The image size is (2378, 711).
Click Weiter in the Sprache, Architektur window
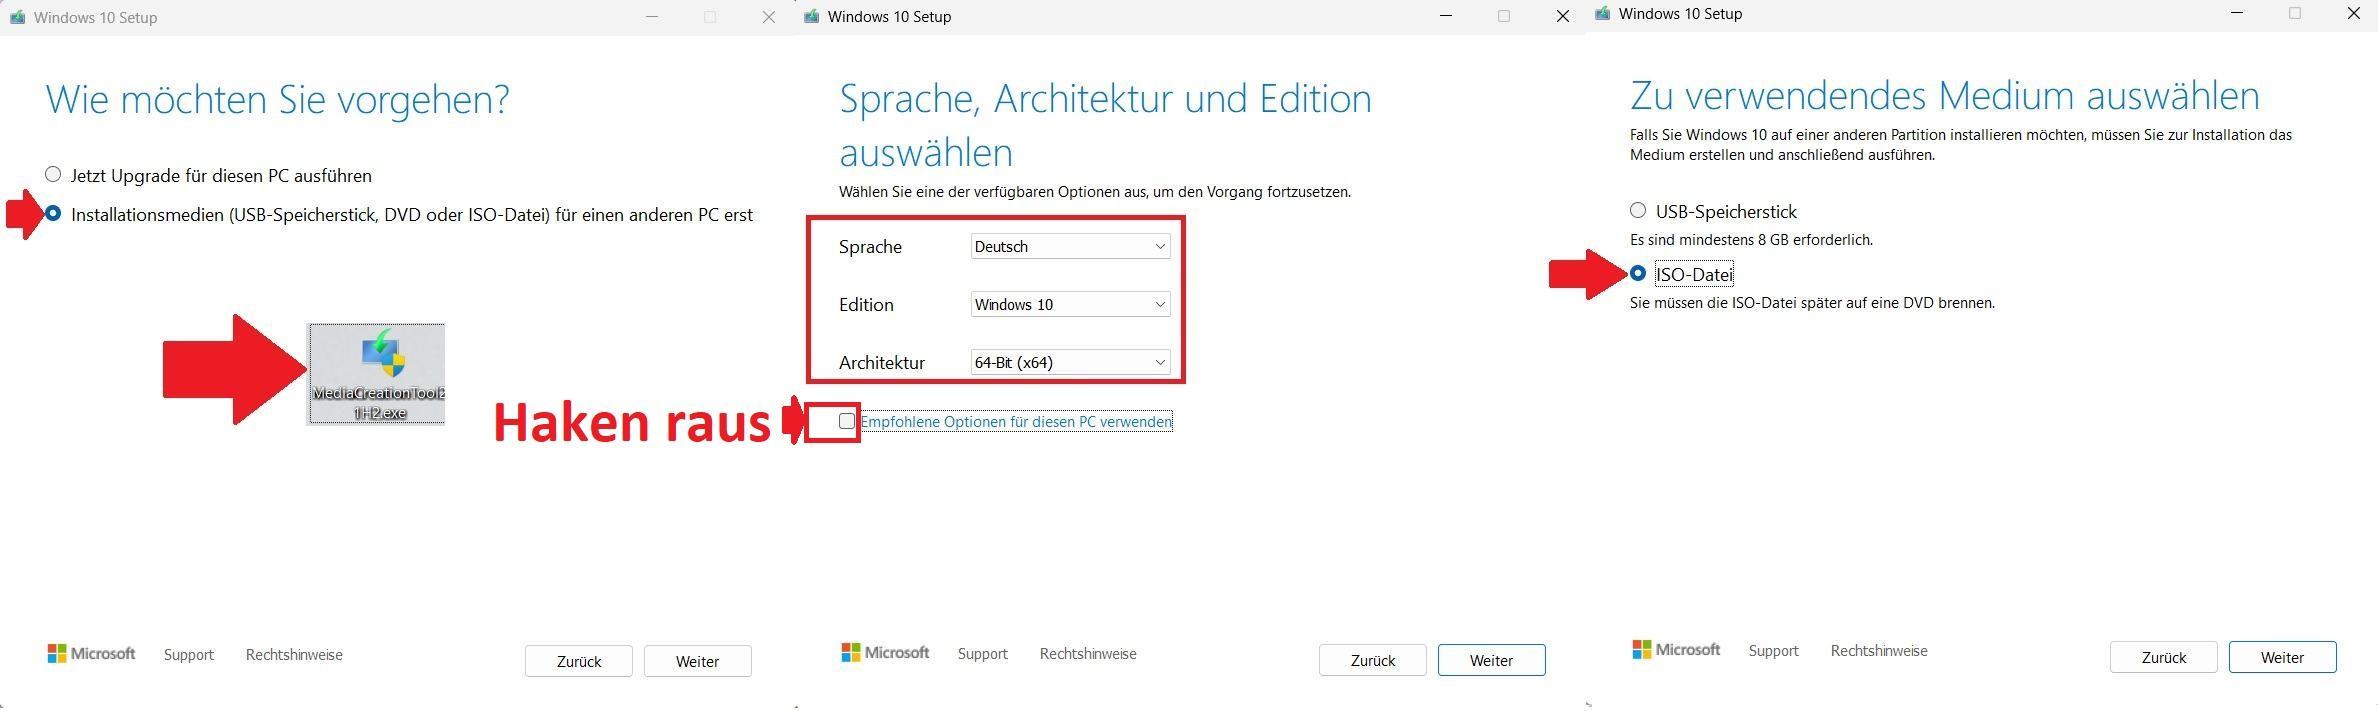coord(1492,660)
